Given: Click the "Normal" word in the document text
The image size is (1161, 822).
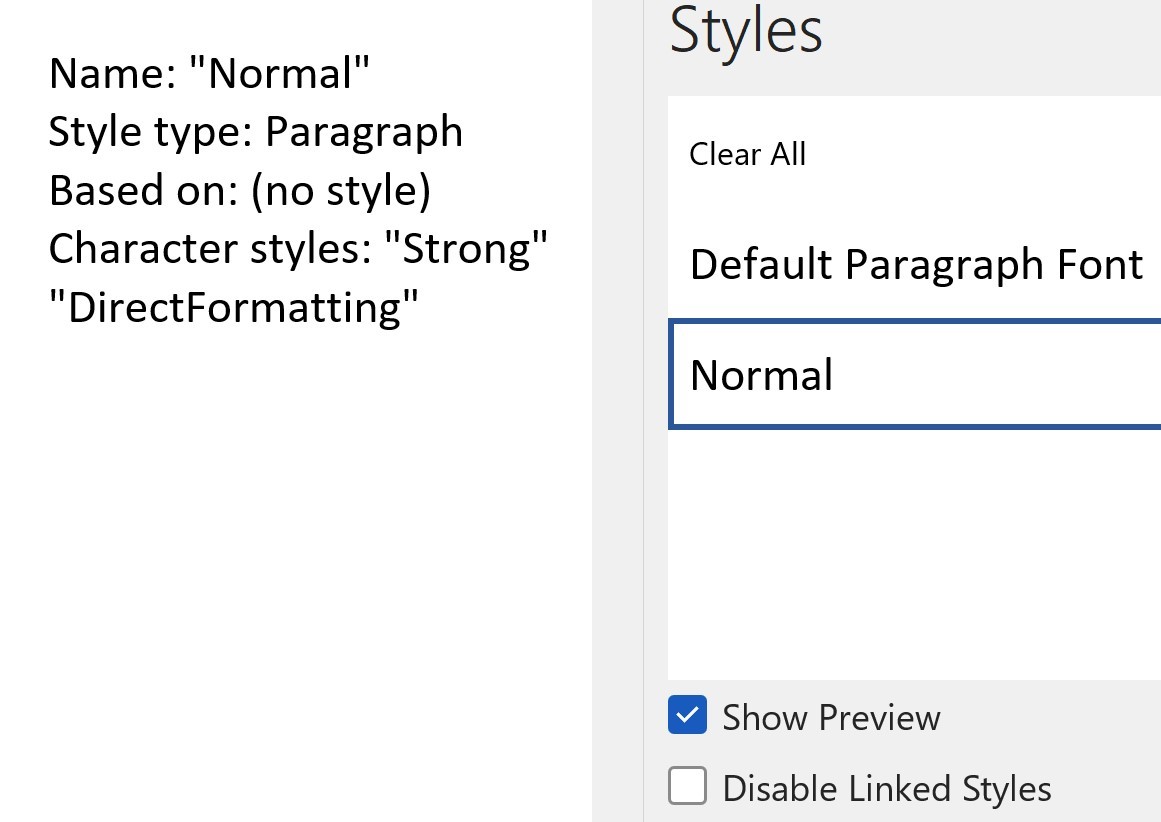Looking at the screenshot, I should pyautogui.click(x=279, y=74).
